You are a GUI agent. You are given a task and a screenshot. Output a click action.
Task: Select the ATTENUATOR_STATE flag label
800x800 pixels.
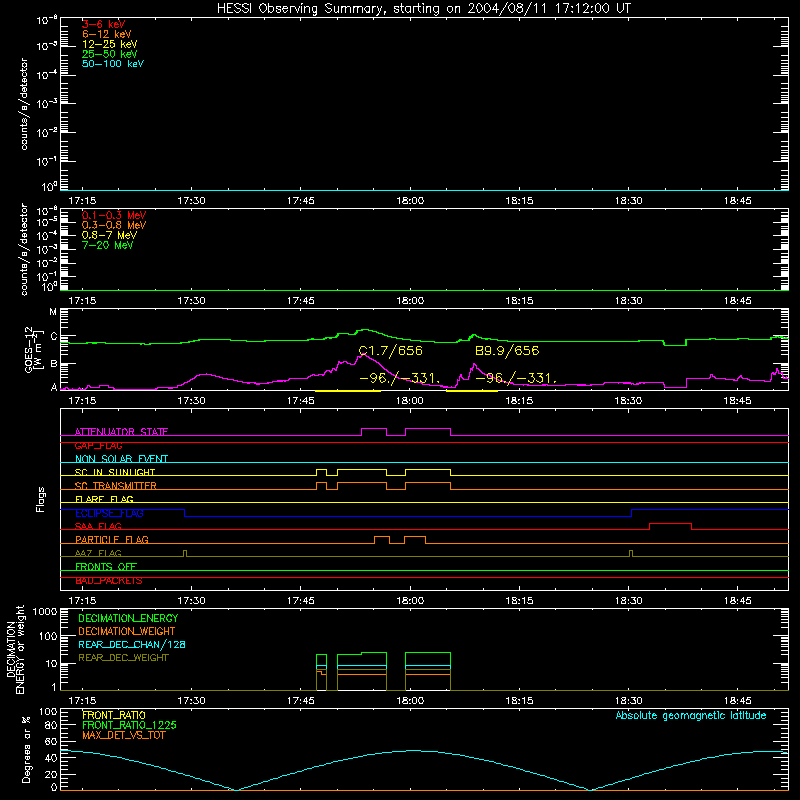[121, 432]
